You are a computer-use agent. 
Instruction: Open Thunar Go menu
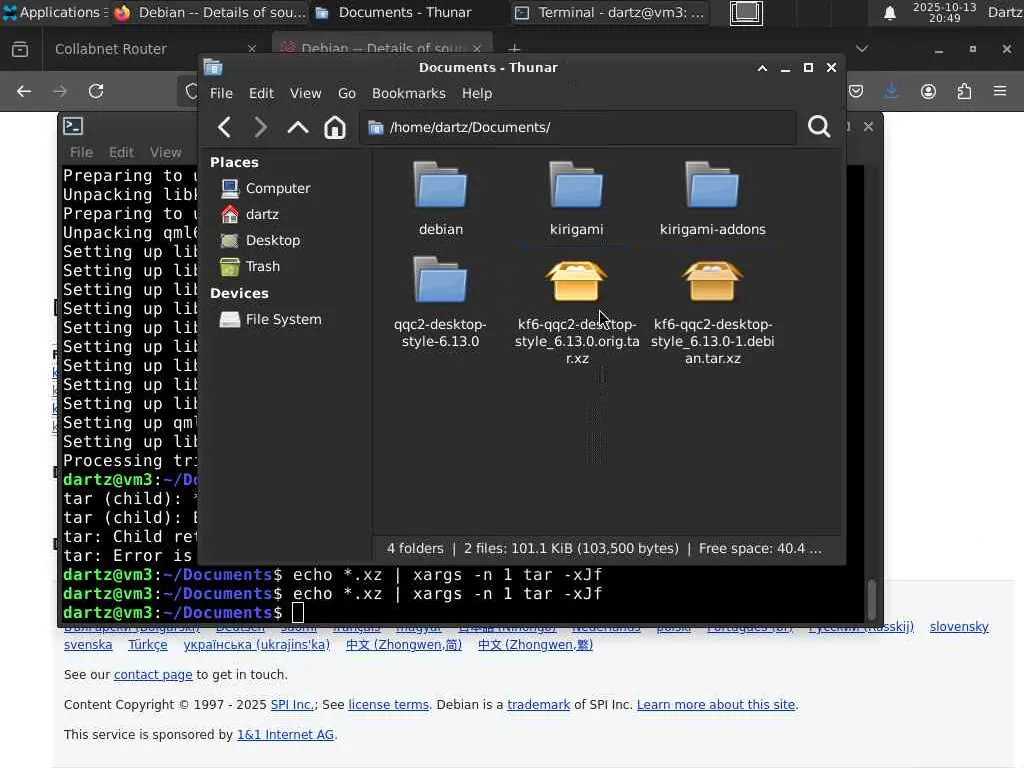pyautogui.click(x=347, y=93)
